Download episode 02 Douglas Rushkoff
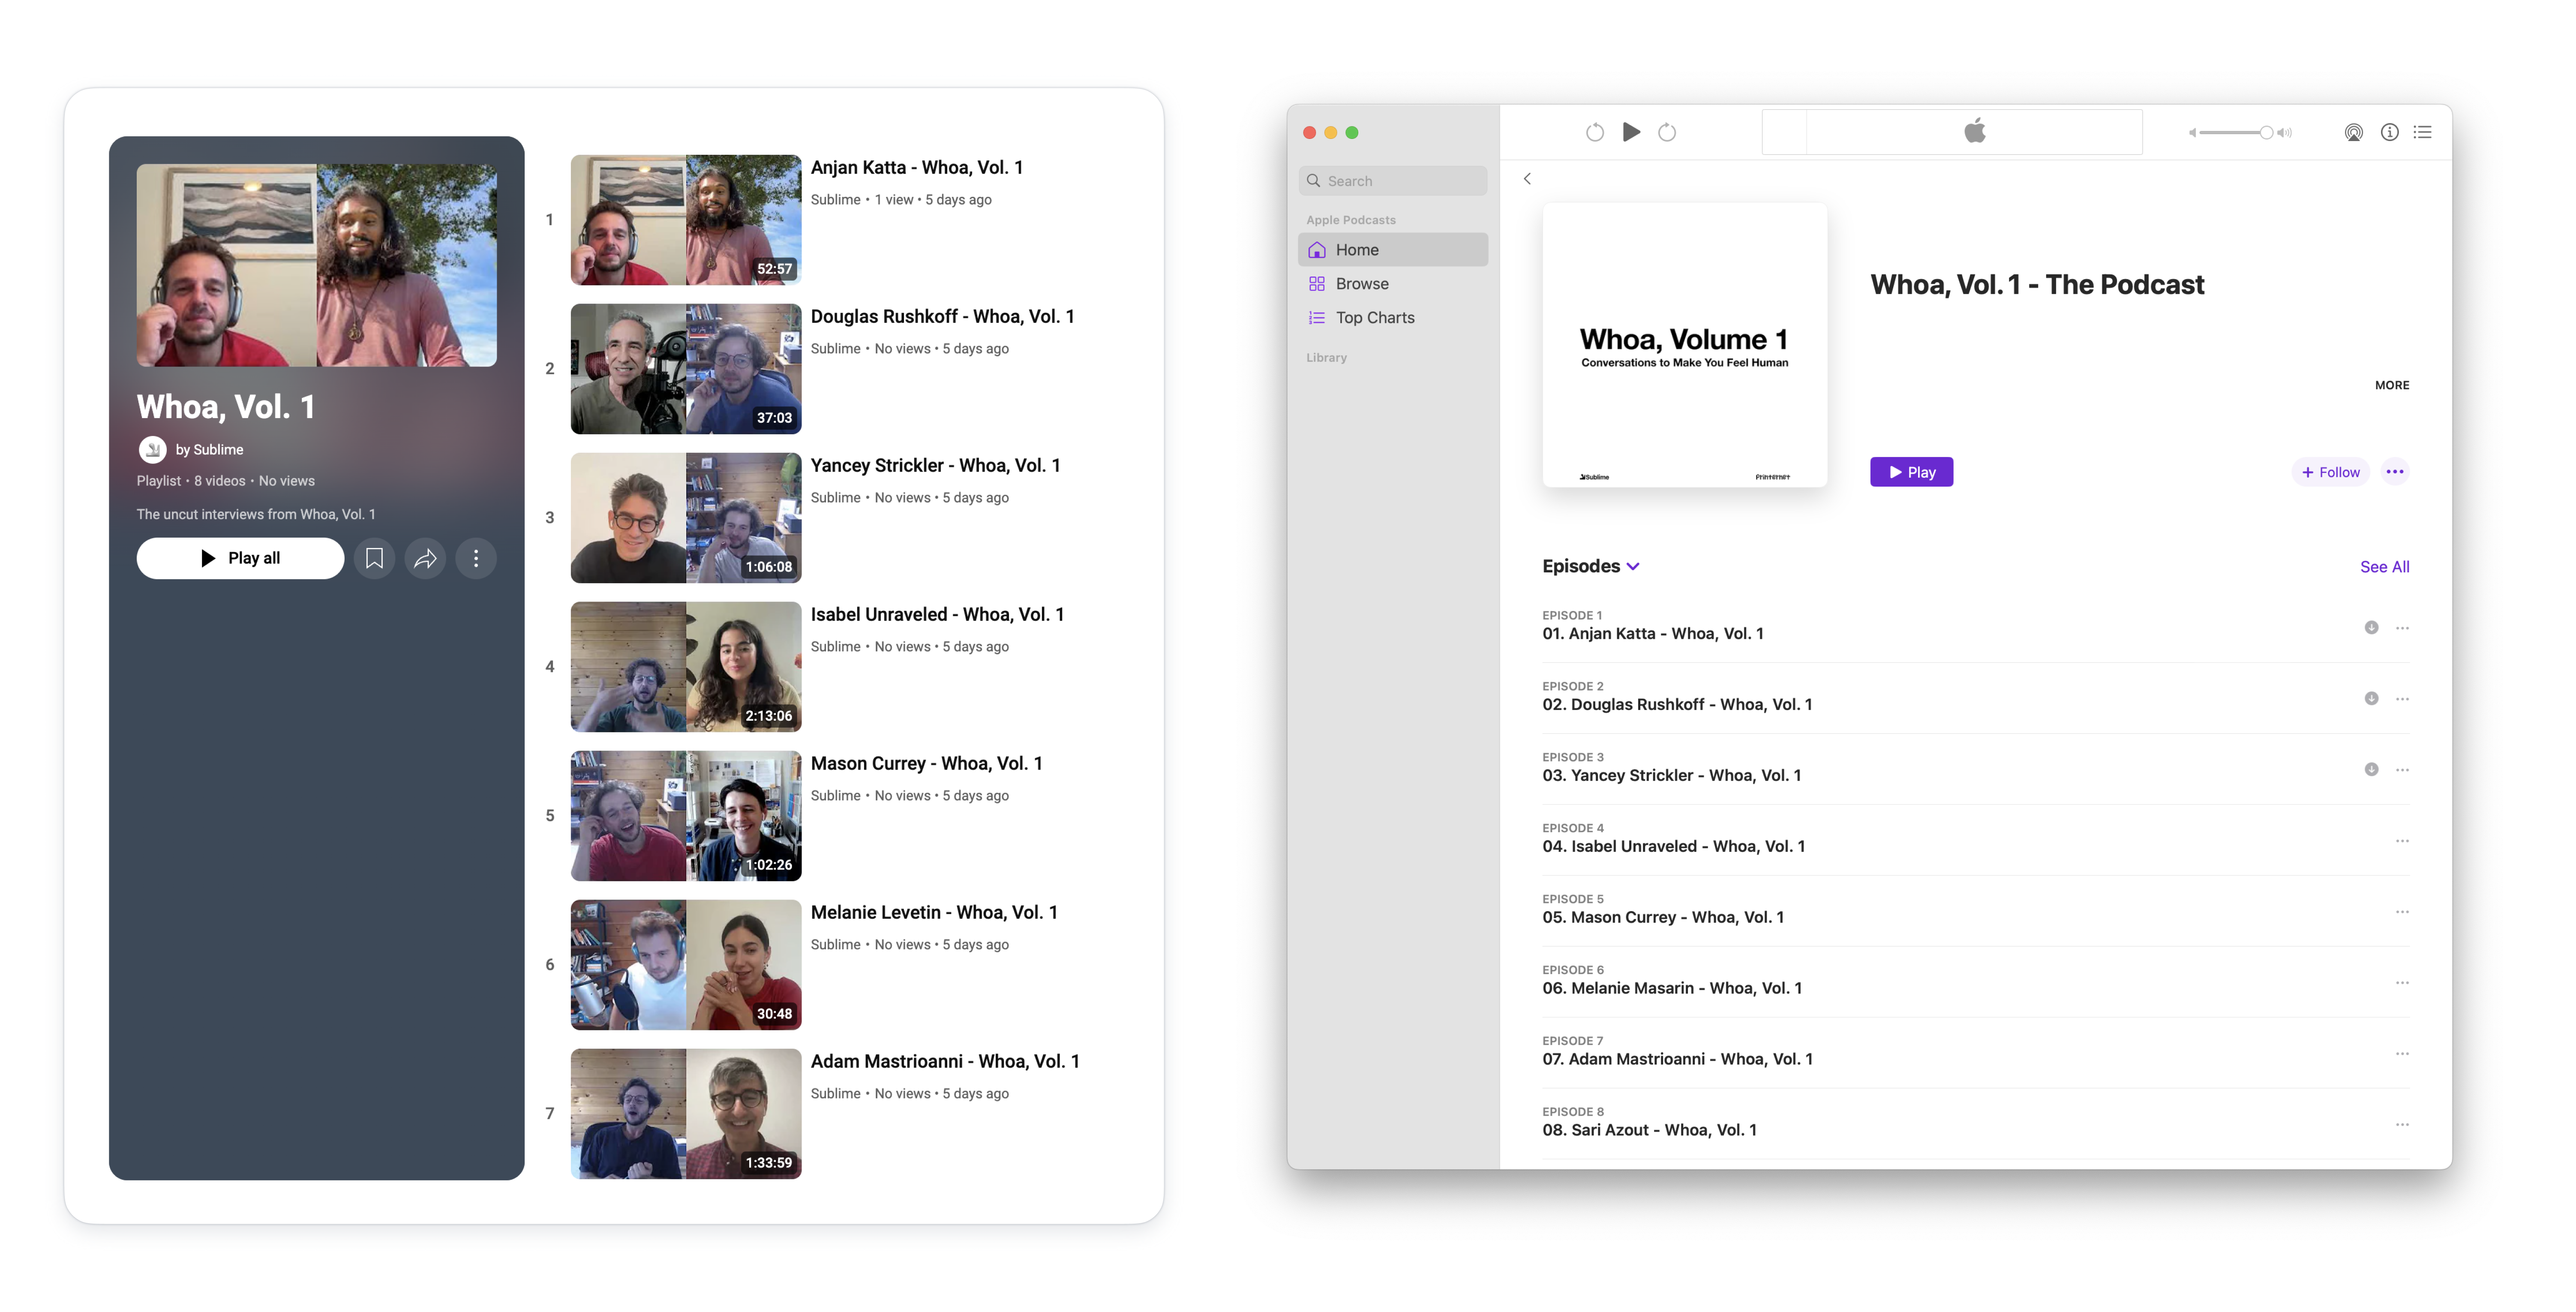The image size is (2576, 1312). [2371, 699]
